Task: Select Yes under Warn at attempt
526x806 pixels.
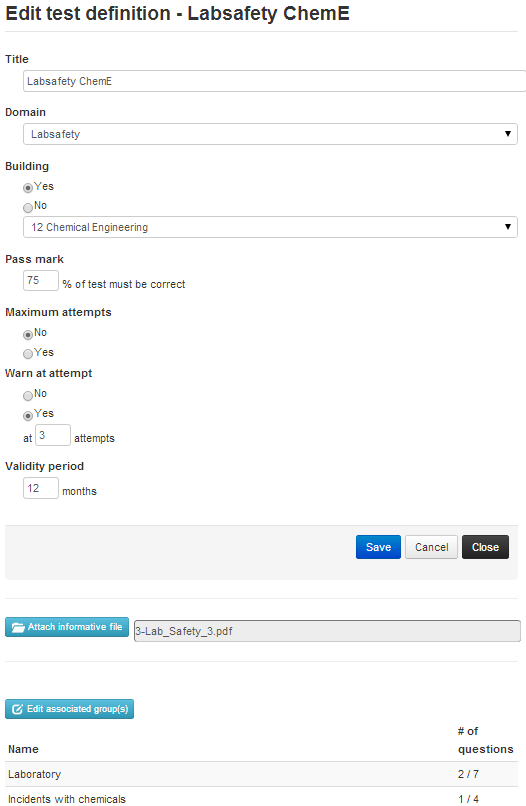Action: click(x=28, y=415)
